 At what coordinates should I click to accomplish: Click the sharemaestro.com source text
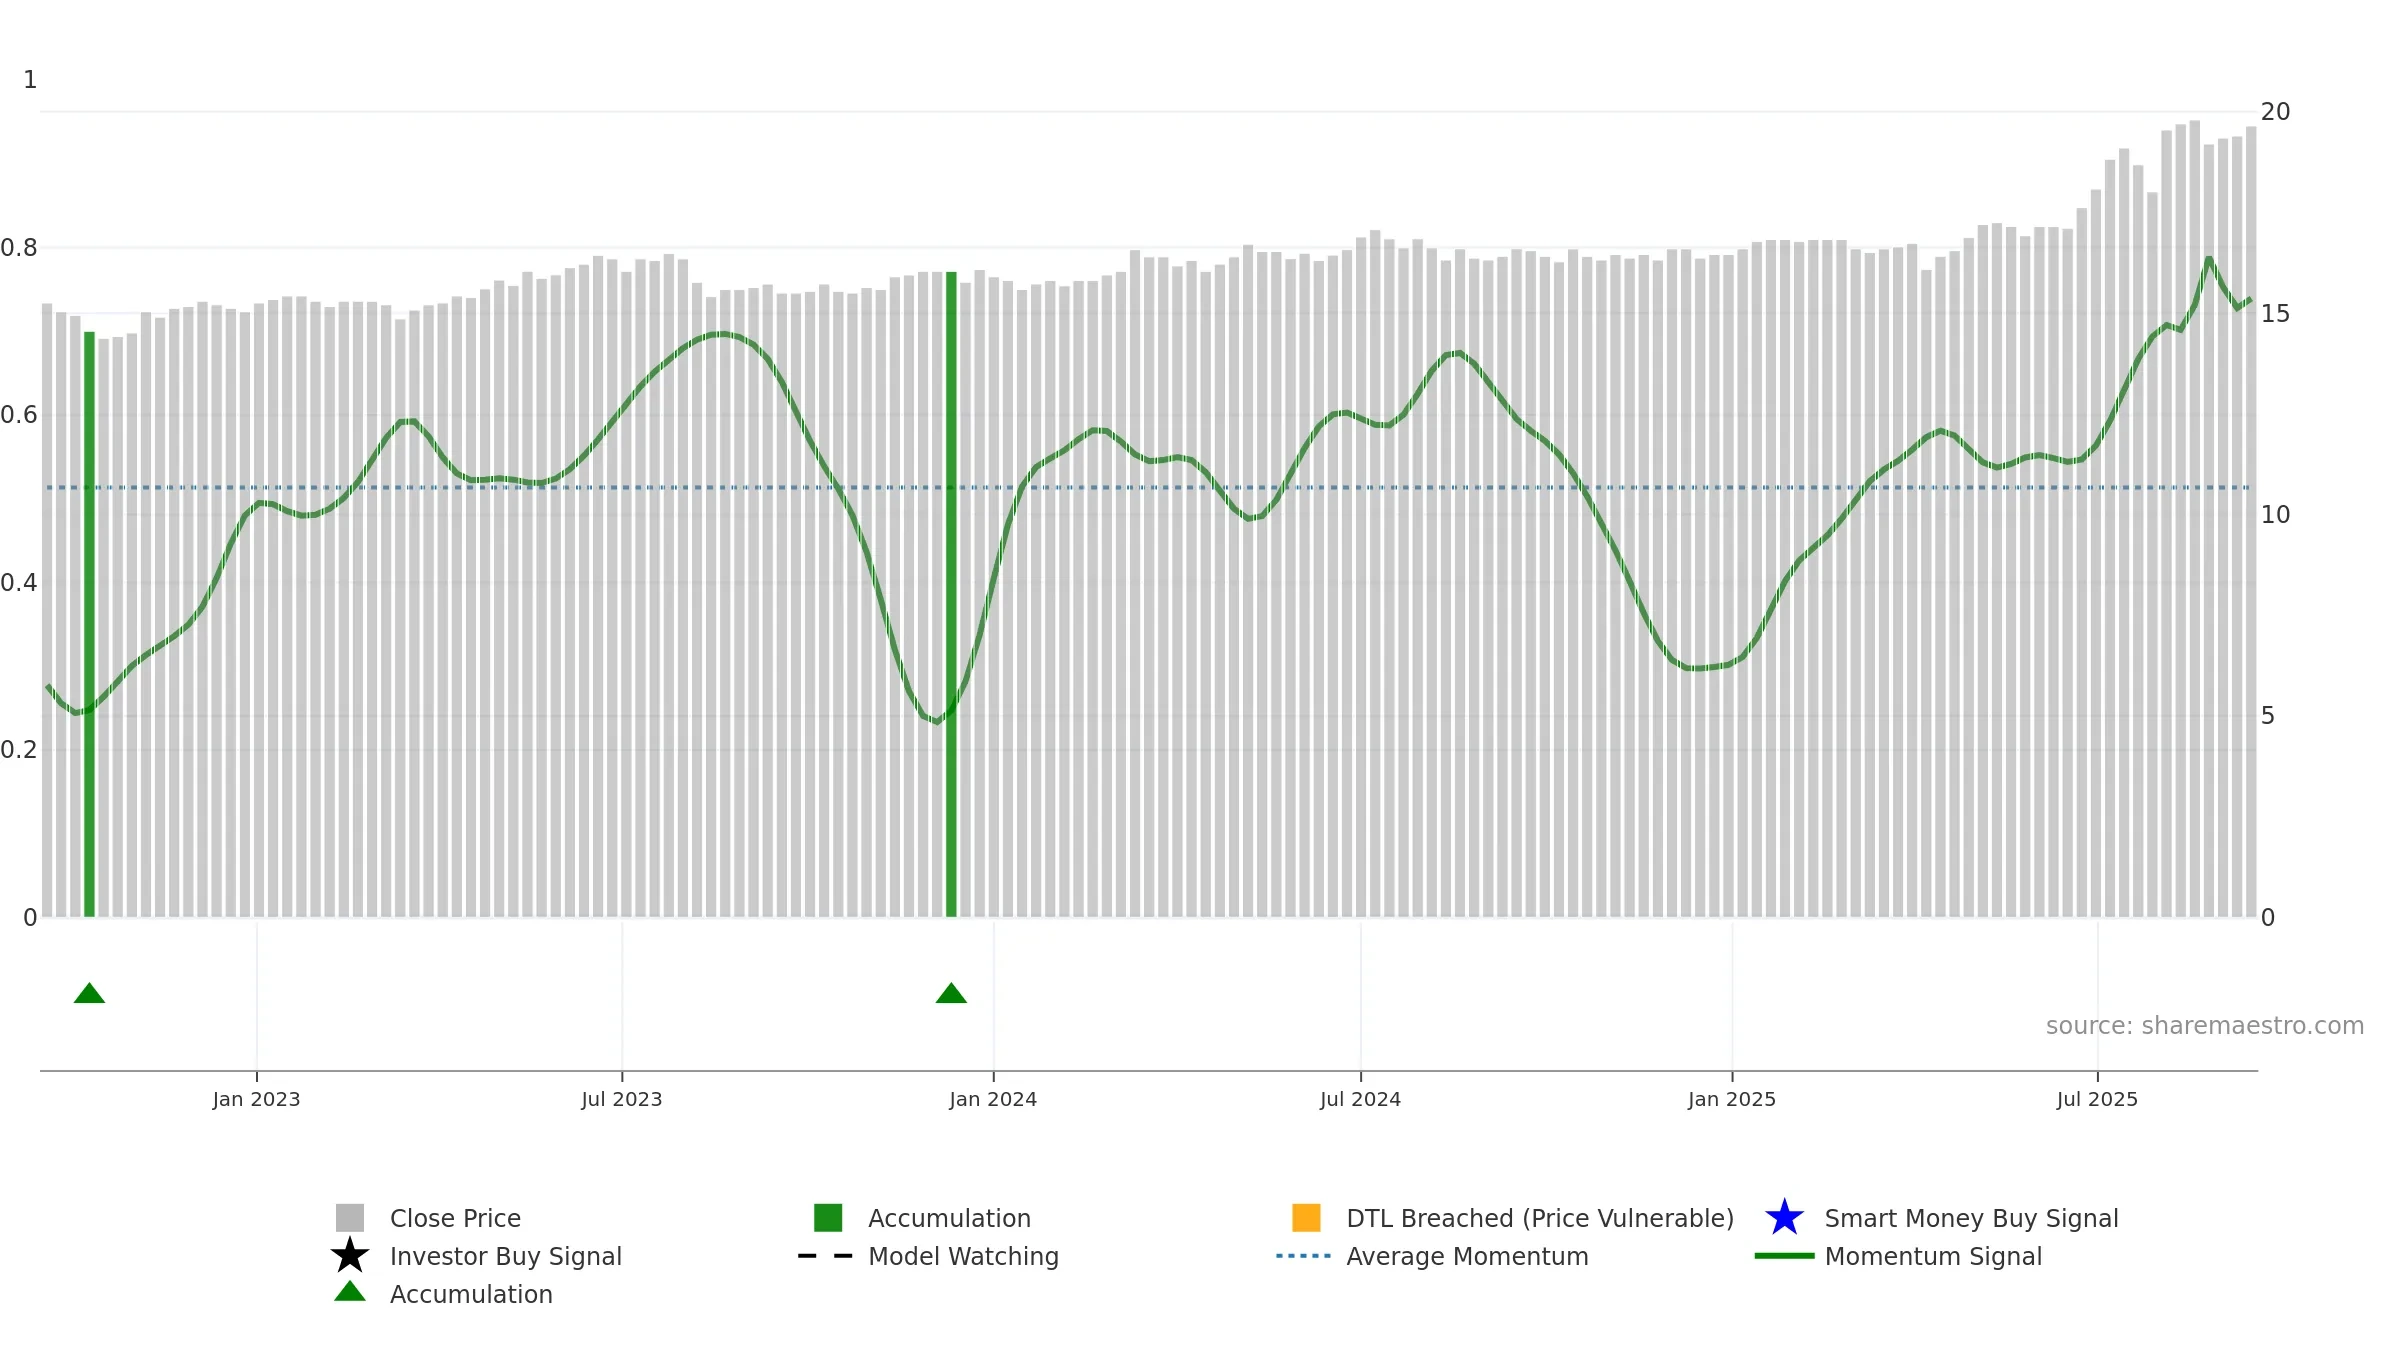2205,1026
